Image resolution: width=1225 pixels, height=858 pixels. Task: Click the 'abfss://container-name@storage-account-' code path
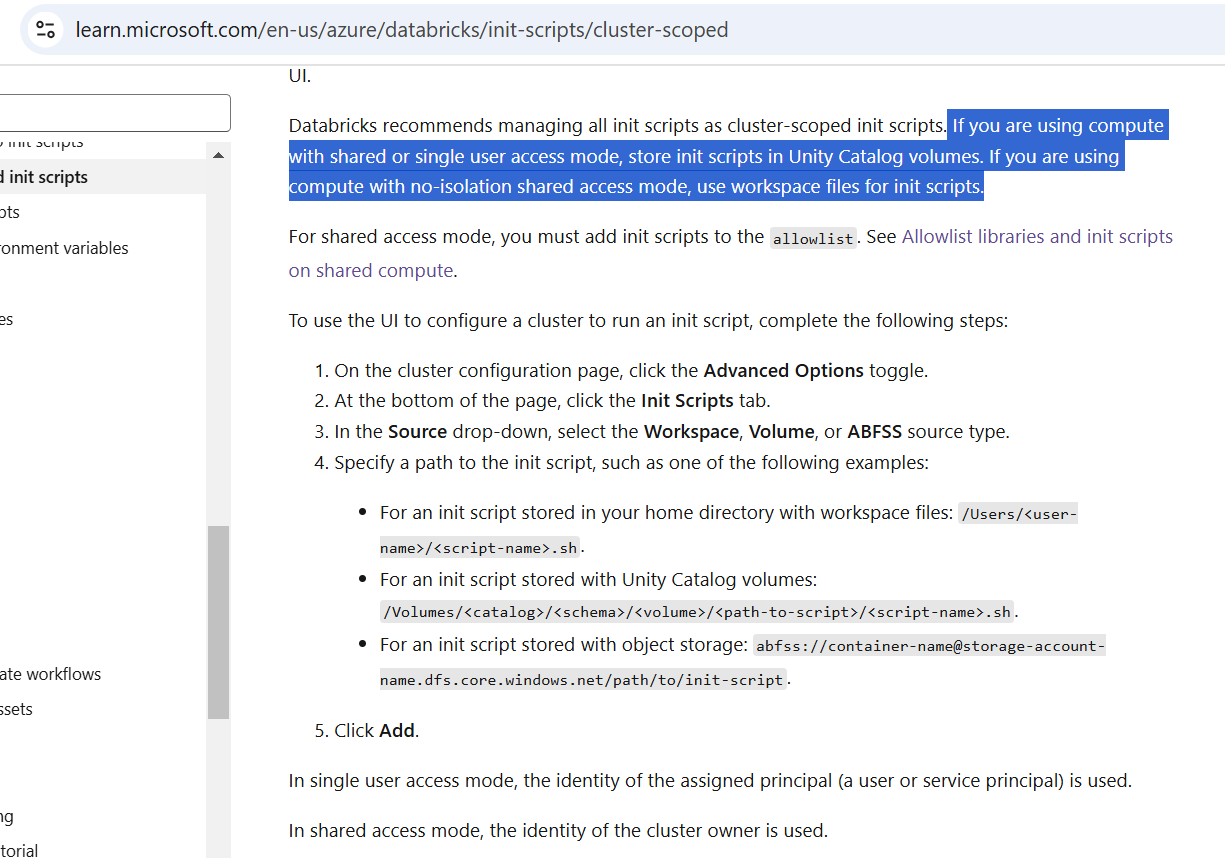point(929,646)
